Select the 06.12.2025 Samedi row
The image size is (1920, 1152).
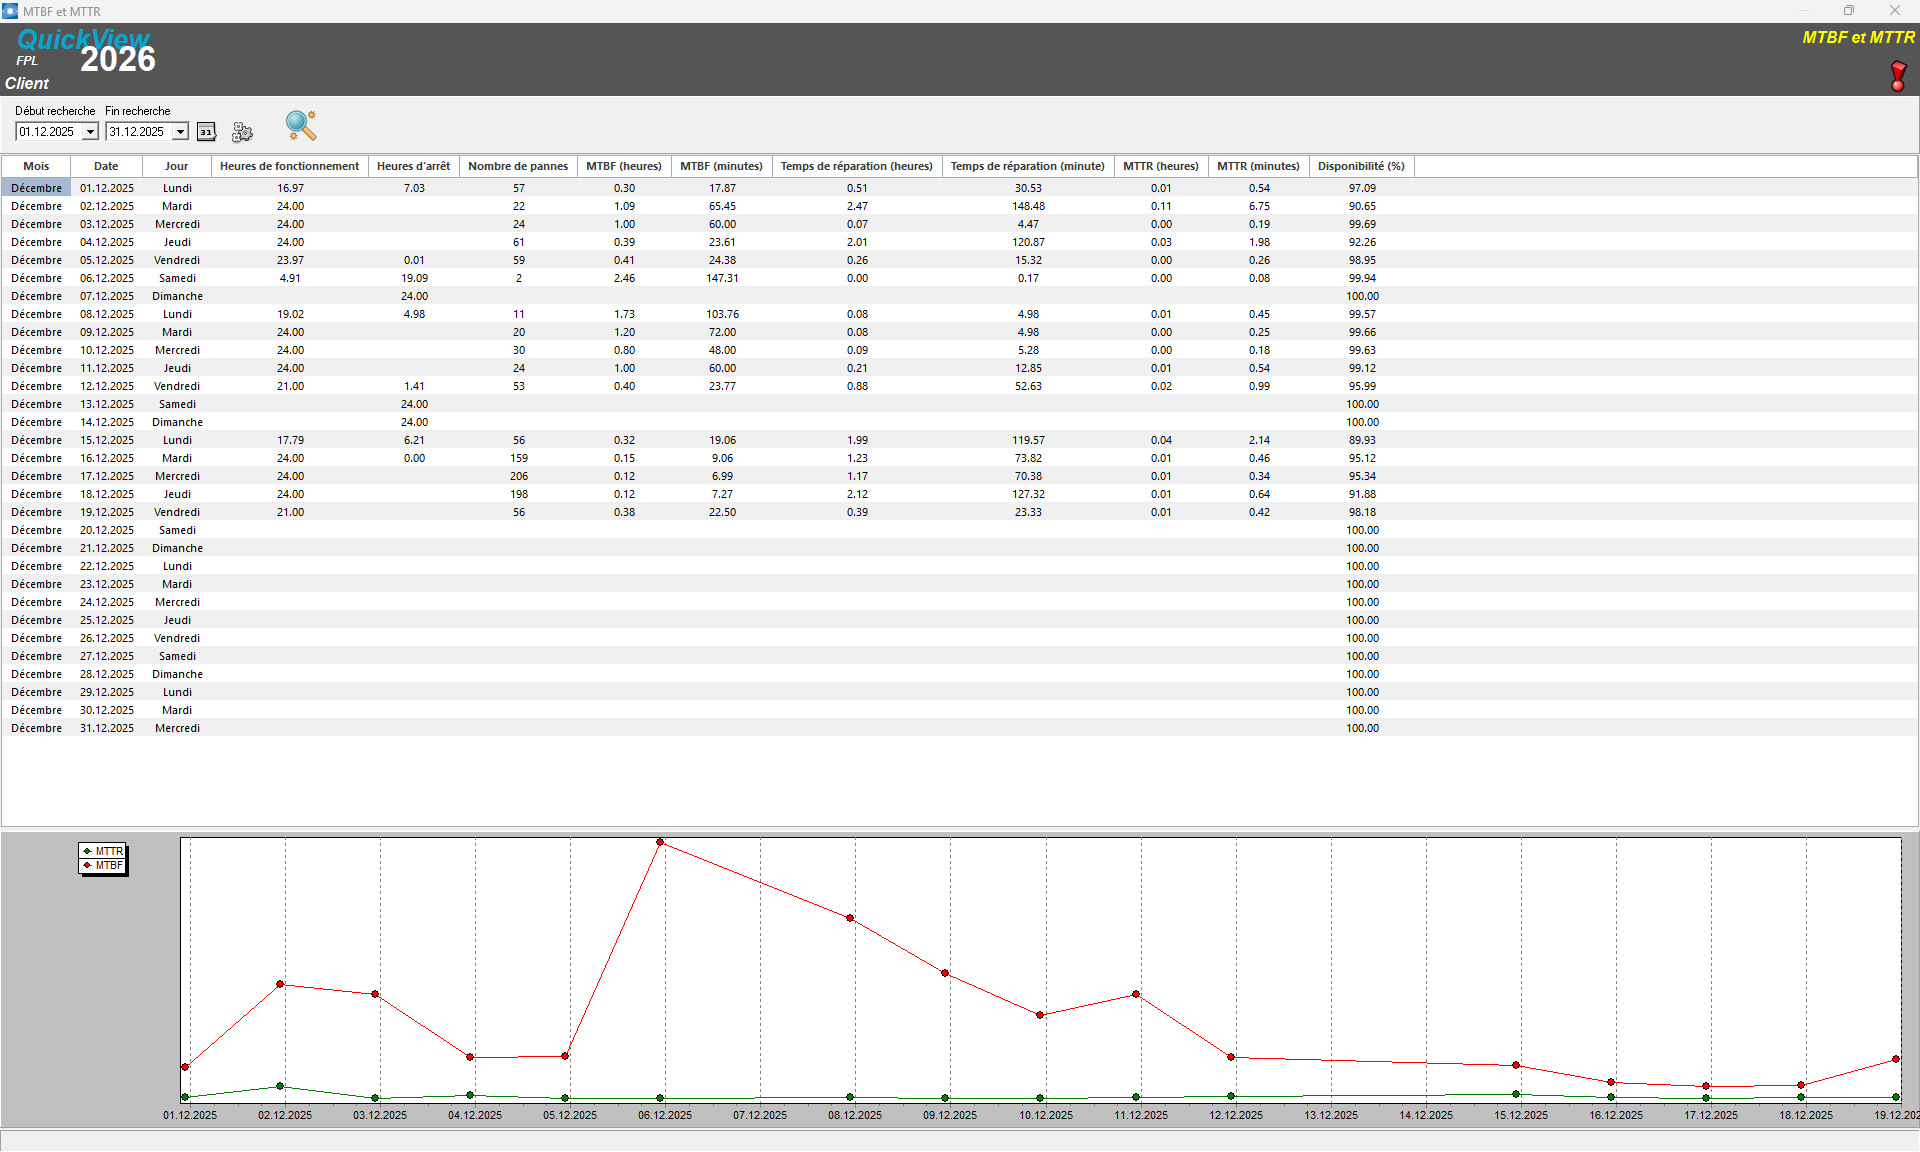point(107,278)
